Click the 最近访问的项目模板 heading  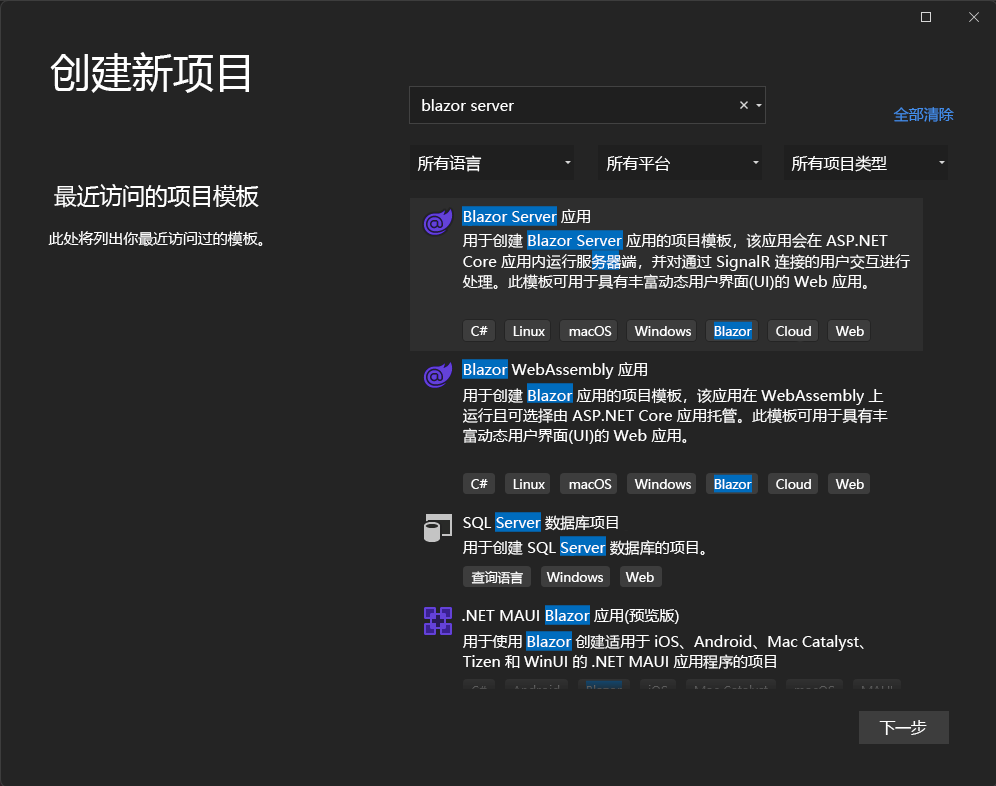pyautogui.click(x=156, y=196)
